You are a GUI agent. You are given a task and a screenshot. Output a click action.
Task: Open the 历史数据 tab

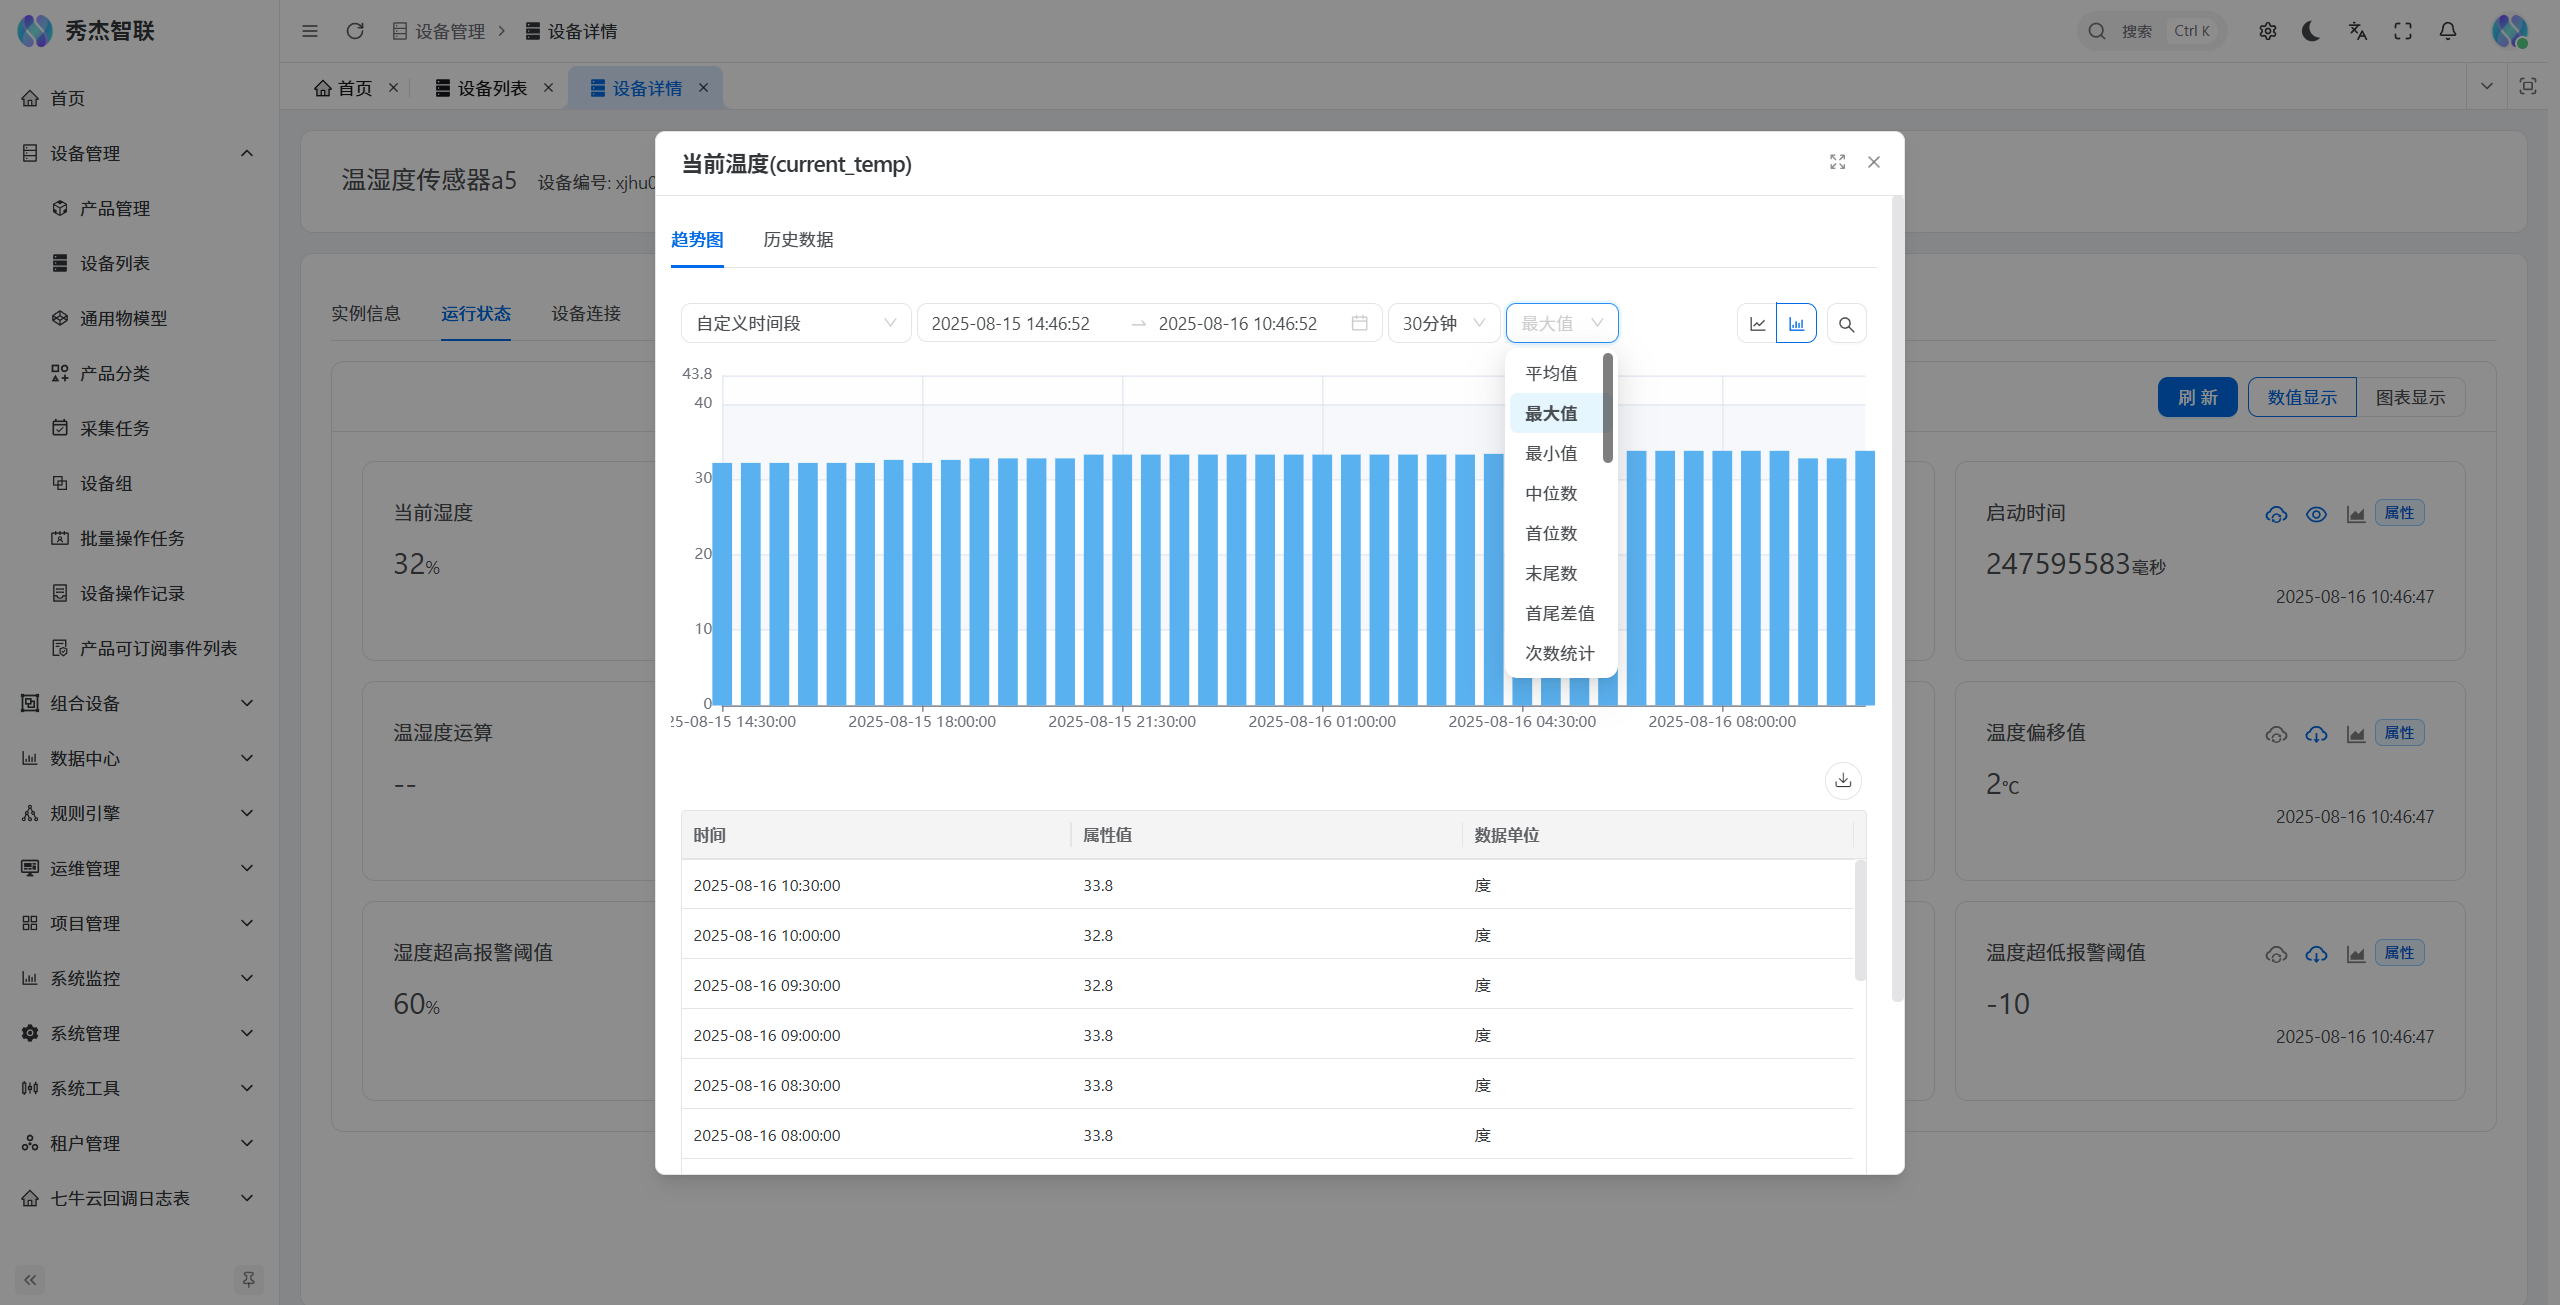(797, 239)
